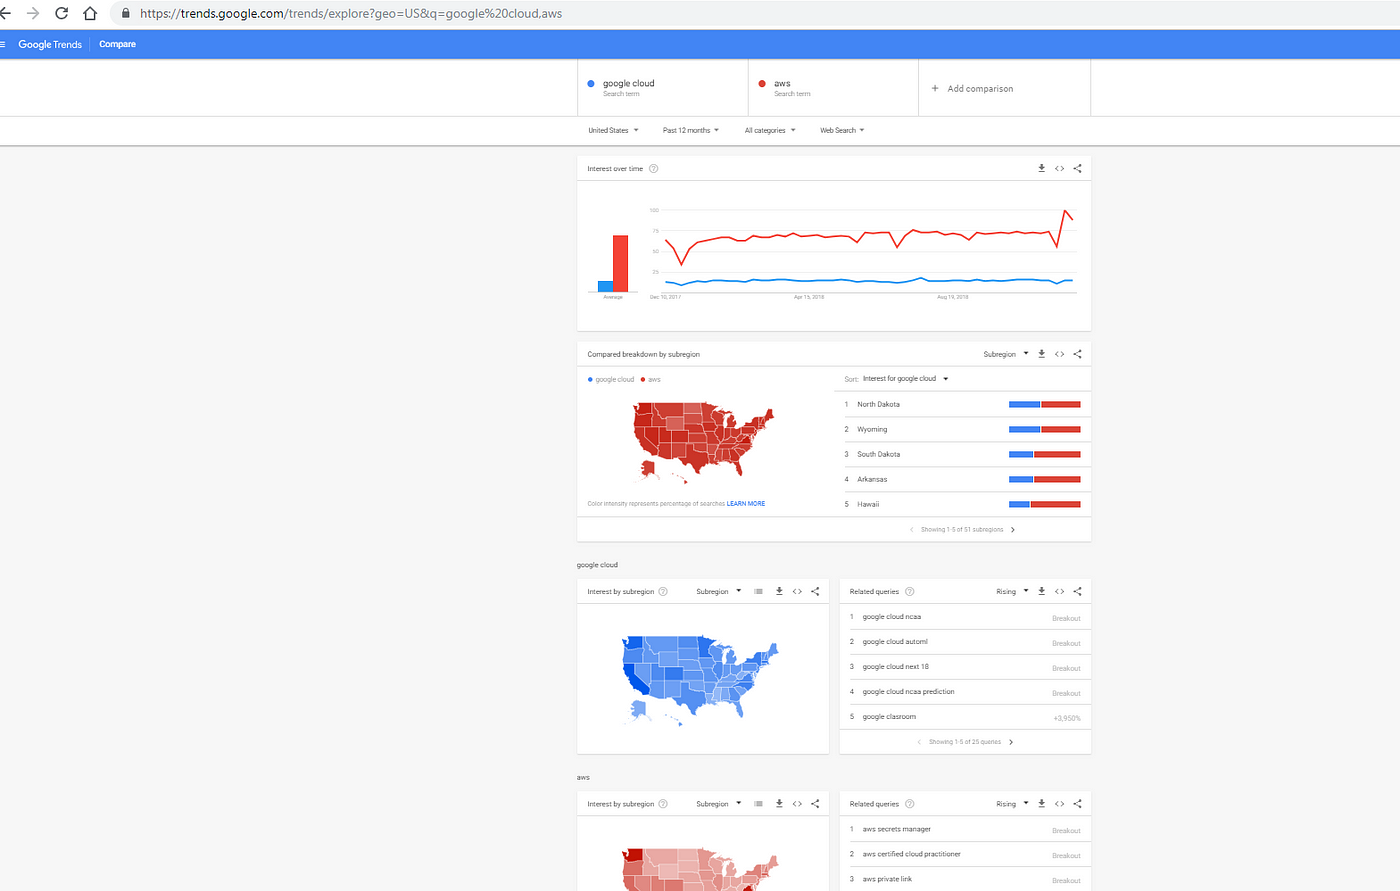Click the compared breakdown red US map
1400x891 pixels.
[703, 442]
